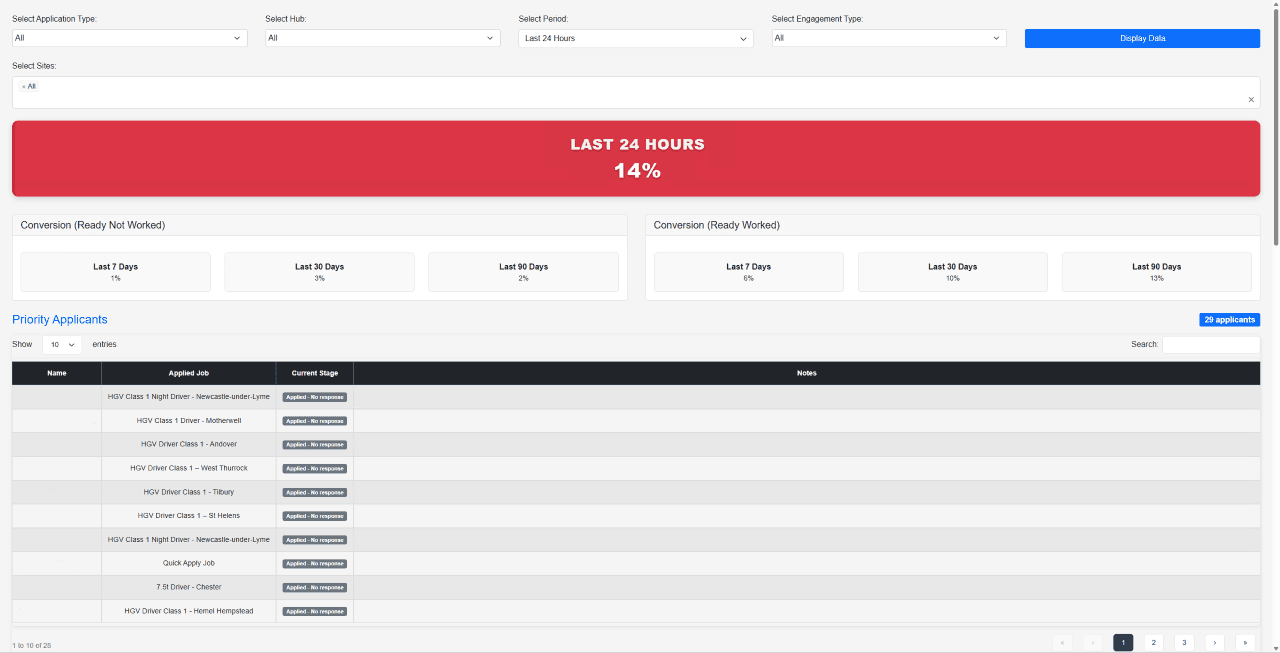The image size is (1280, 653).
Task: Select pagination page 1
Action: 1123,642
